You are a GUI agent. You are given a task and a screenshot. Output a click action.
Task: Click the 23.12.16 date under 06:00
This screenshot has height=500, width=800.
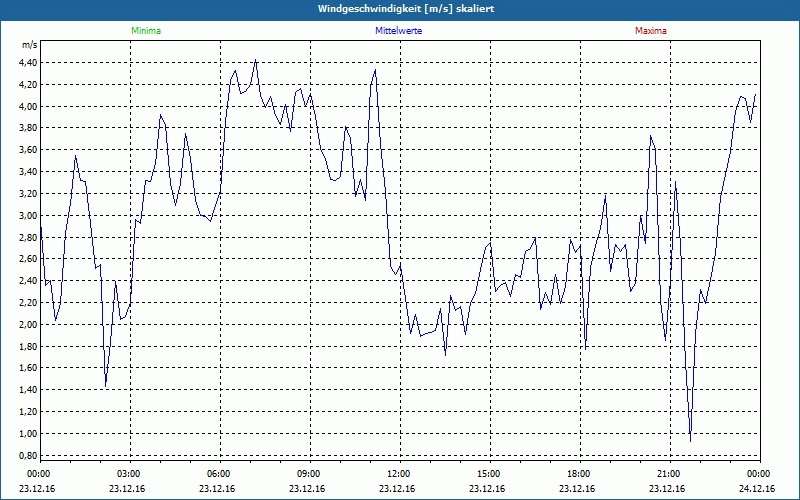point(217,489)
